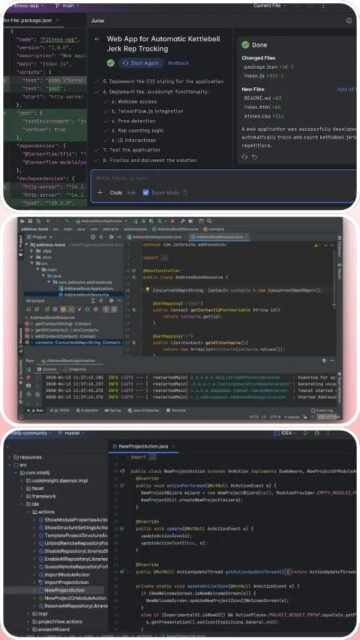The width and height of the screenshot is (360, 640).
Task: Select AddressBookResource class in project tree
Action: 83,294
